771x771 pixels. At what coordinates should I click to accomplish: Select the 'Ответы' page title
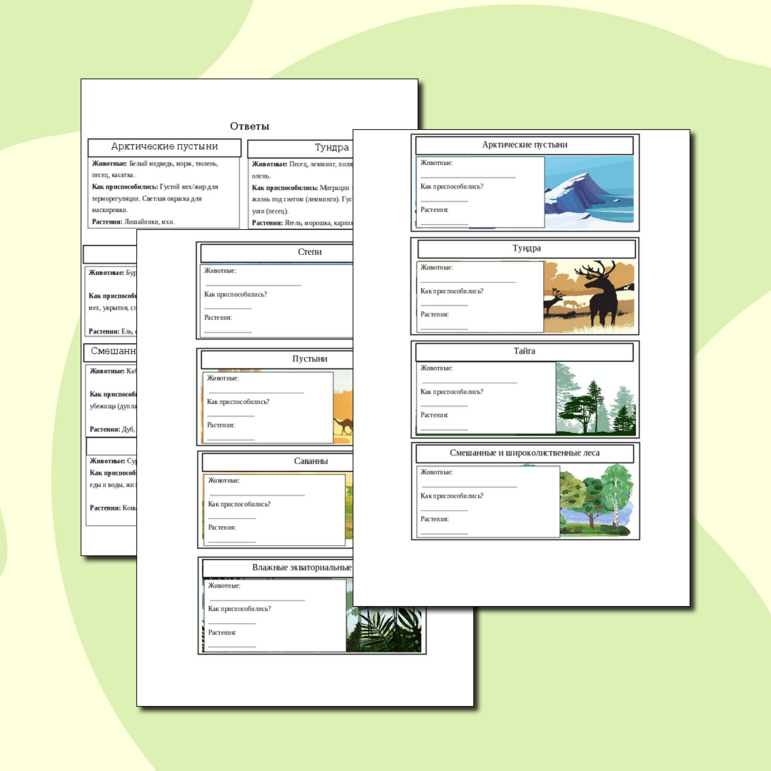[x=249, y=126]
